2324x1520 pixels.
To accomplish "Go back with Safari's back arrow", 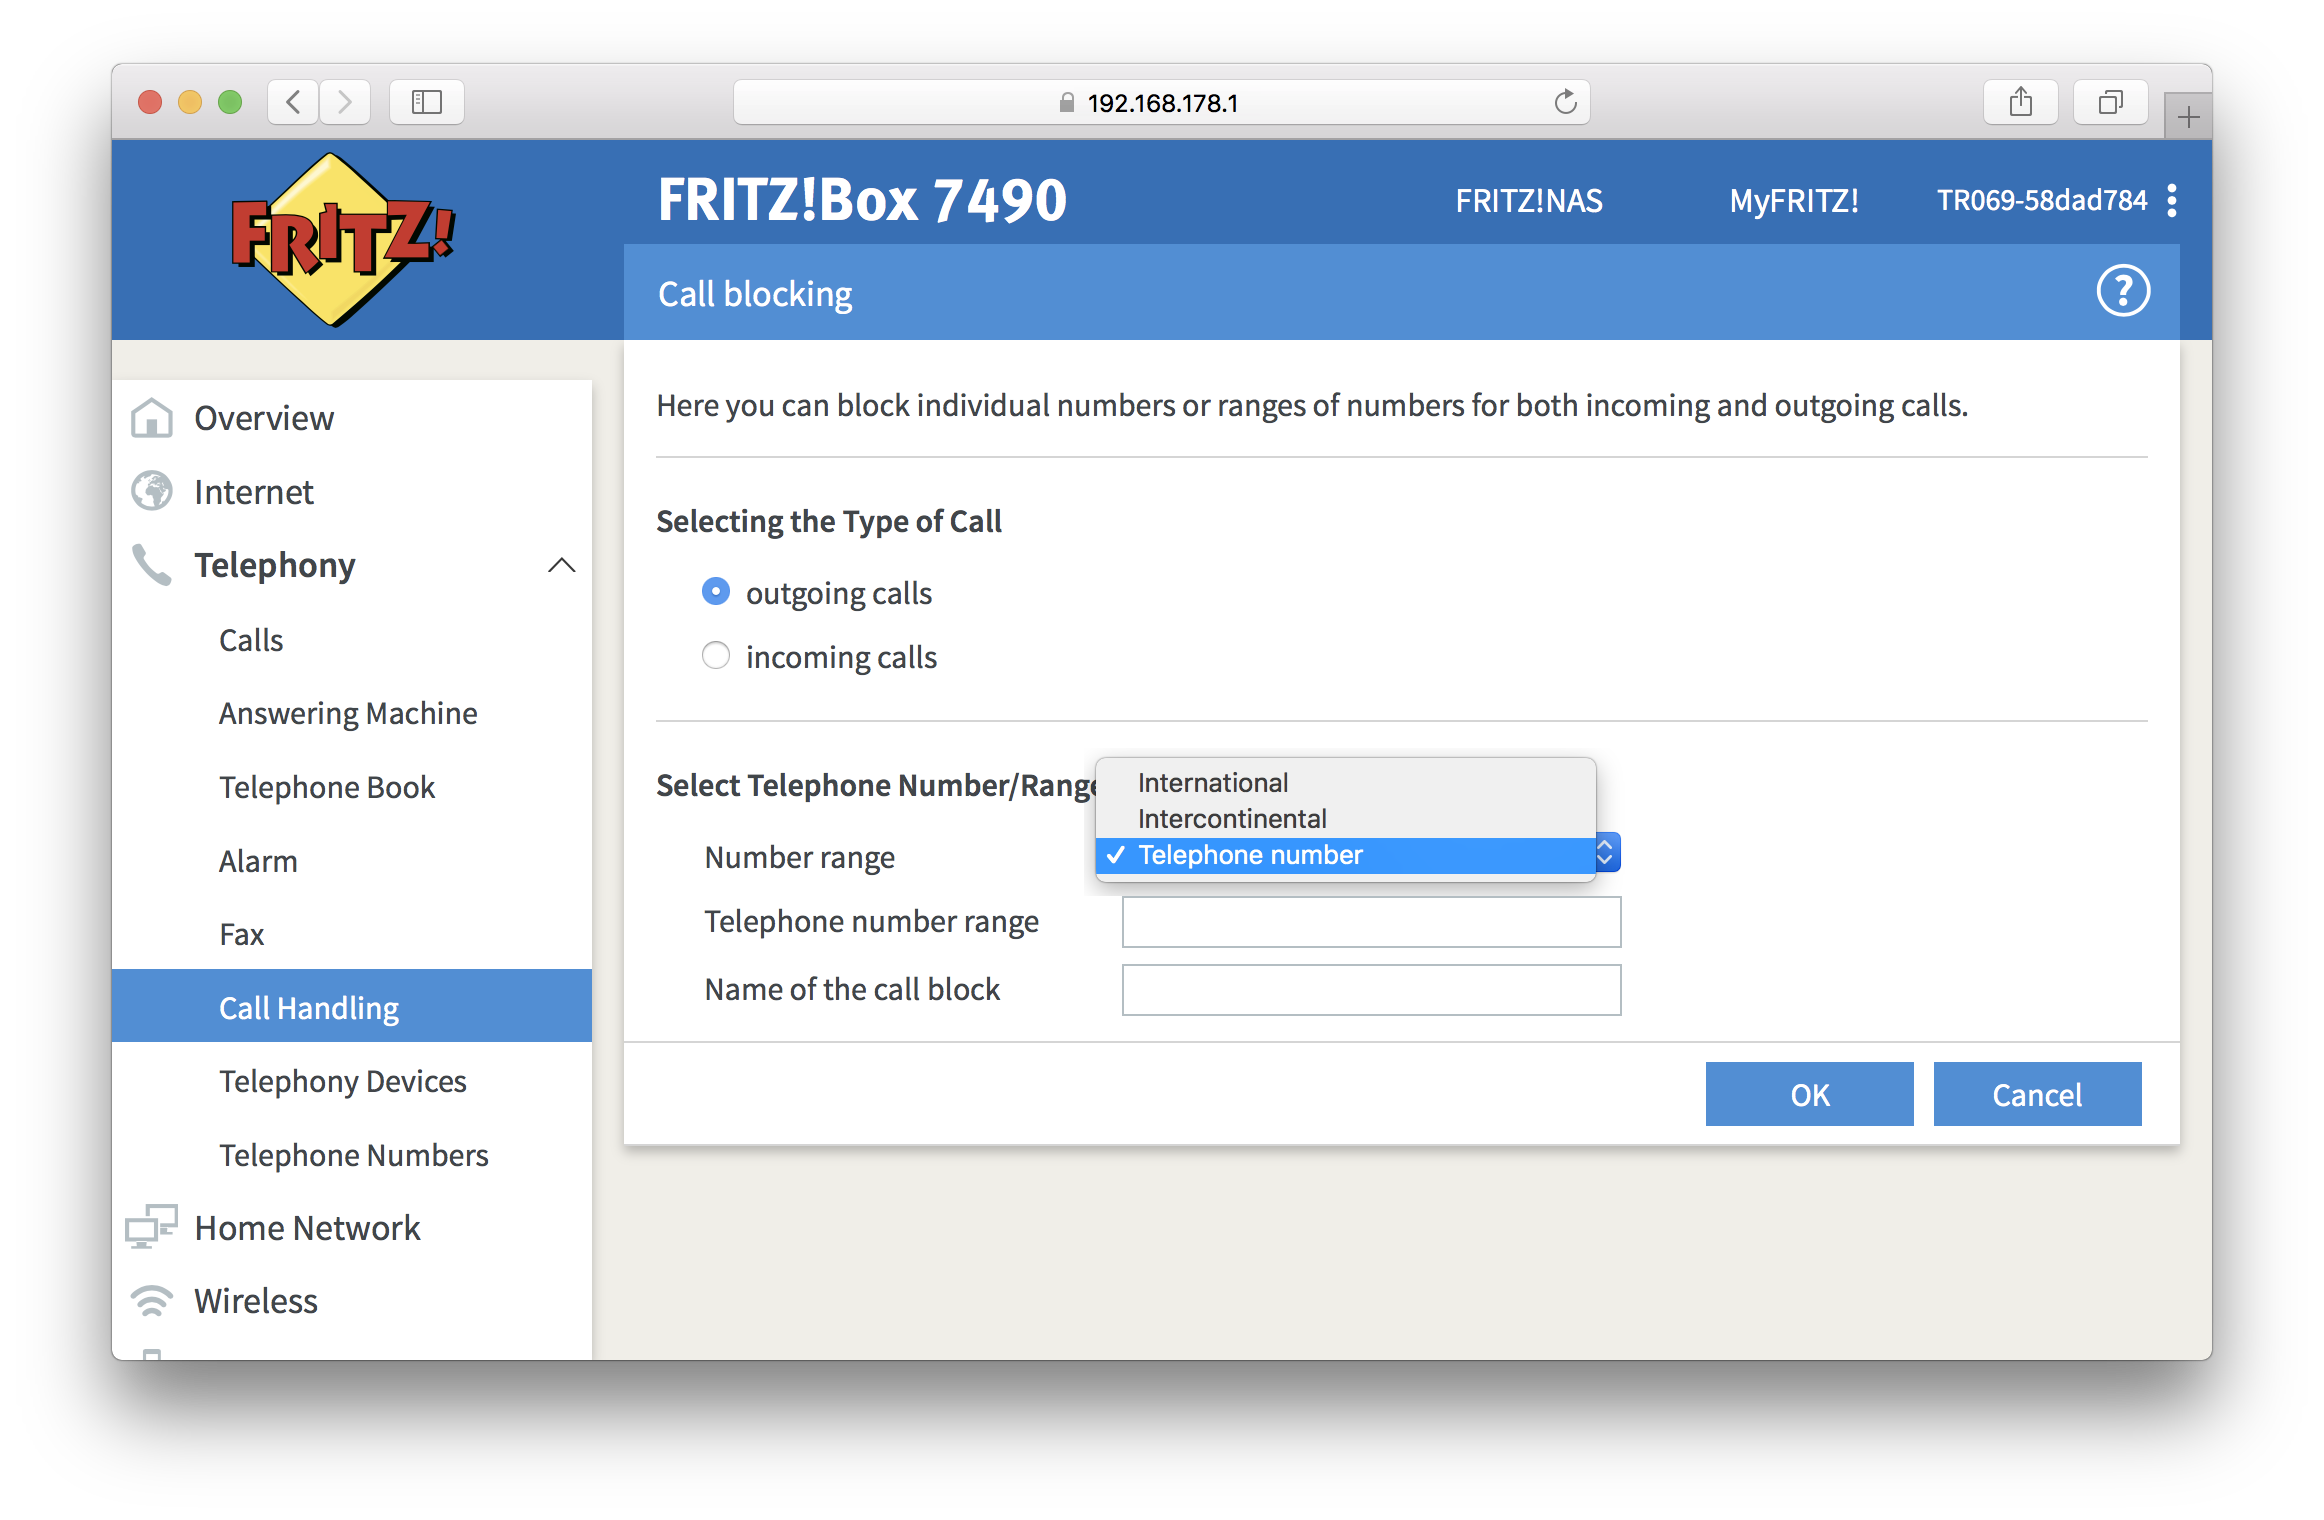I will [293, 102].
